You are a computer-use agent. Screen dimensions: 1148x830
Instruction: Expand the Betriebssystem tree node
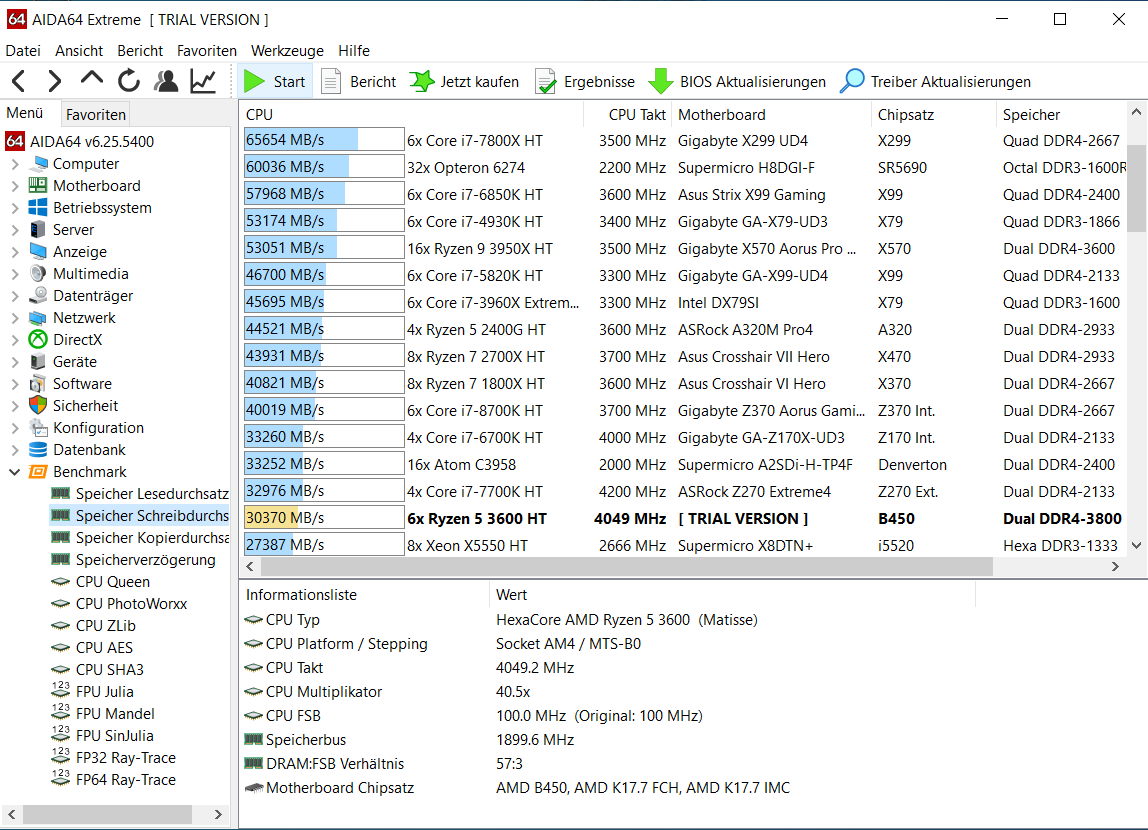15,208
